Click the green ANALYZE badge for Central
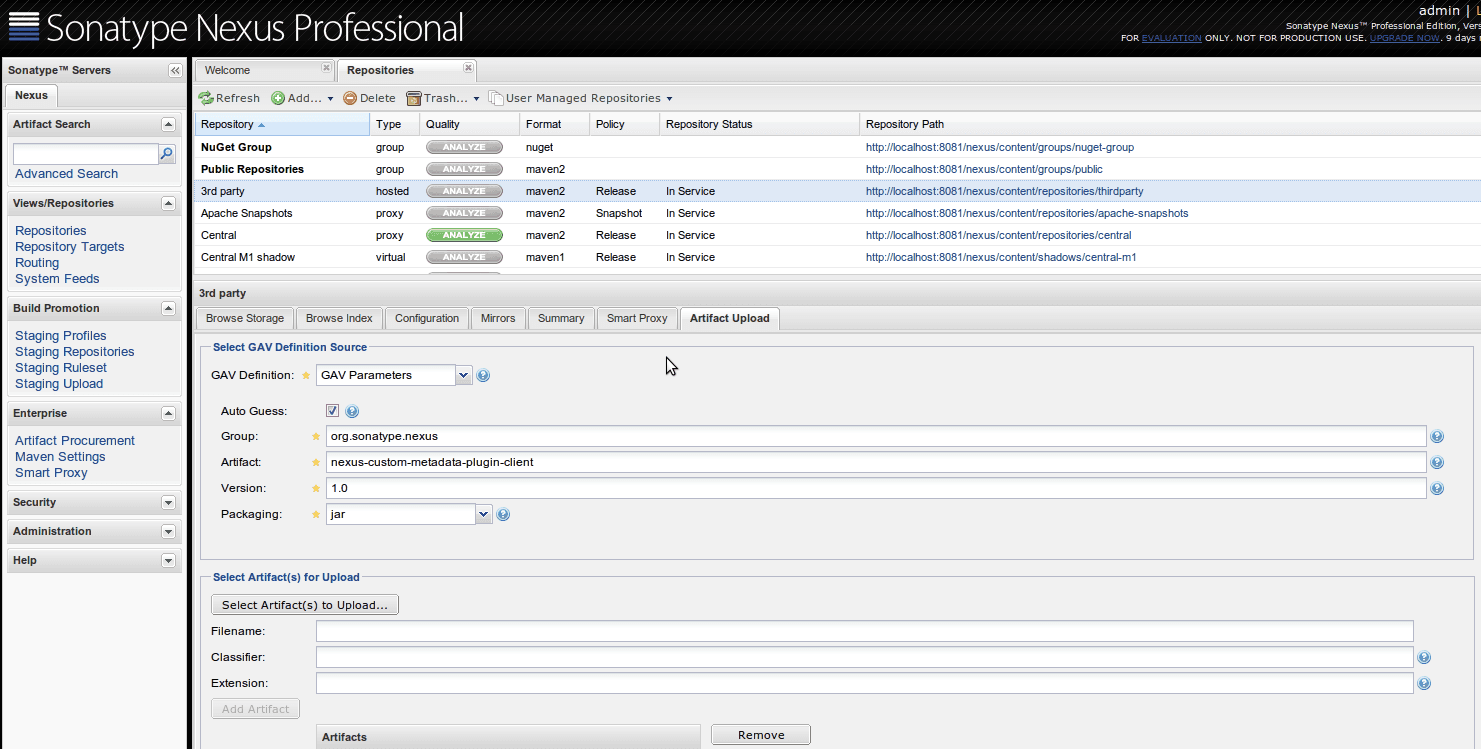The height and width of the screenshot is (749, 1481). pos(464,235)
